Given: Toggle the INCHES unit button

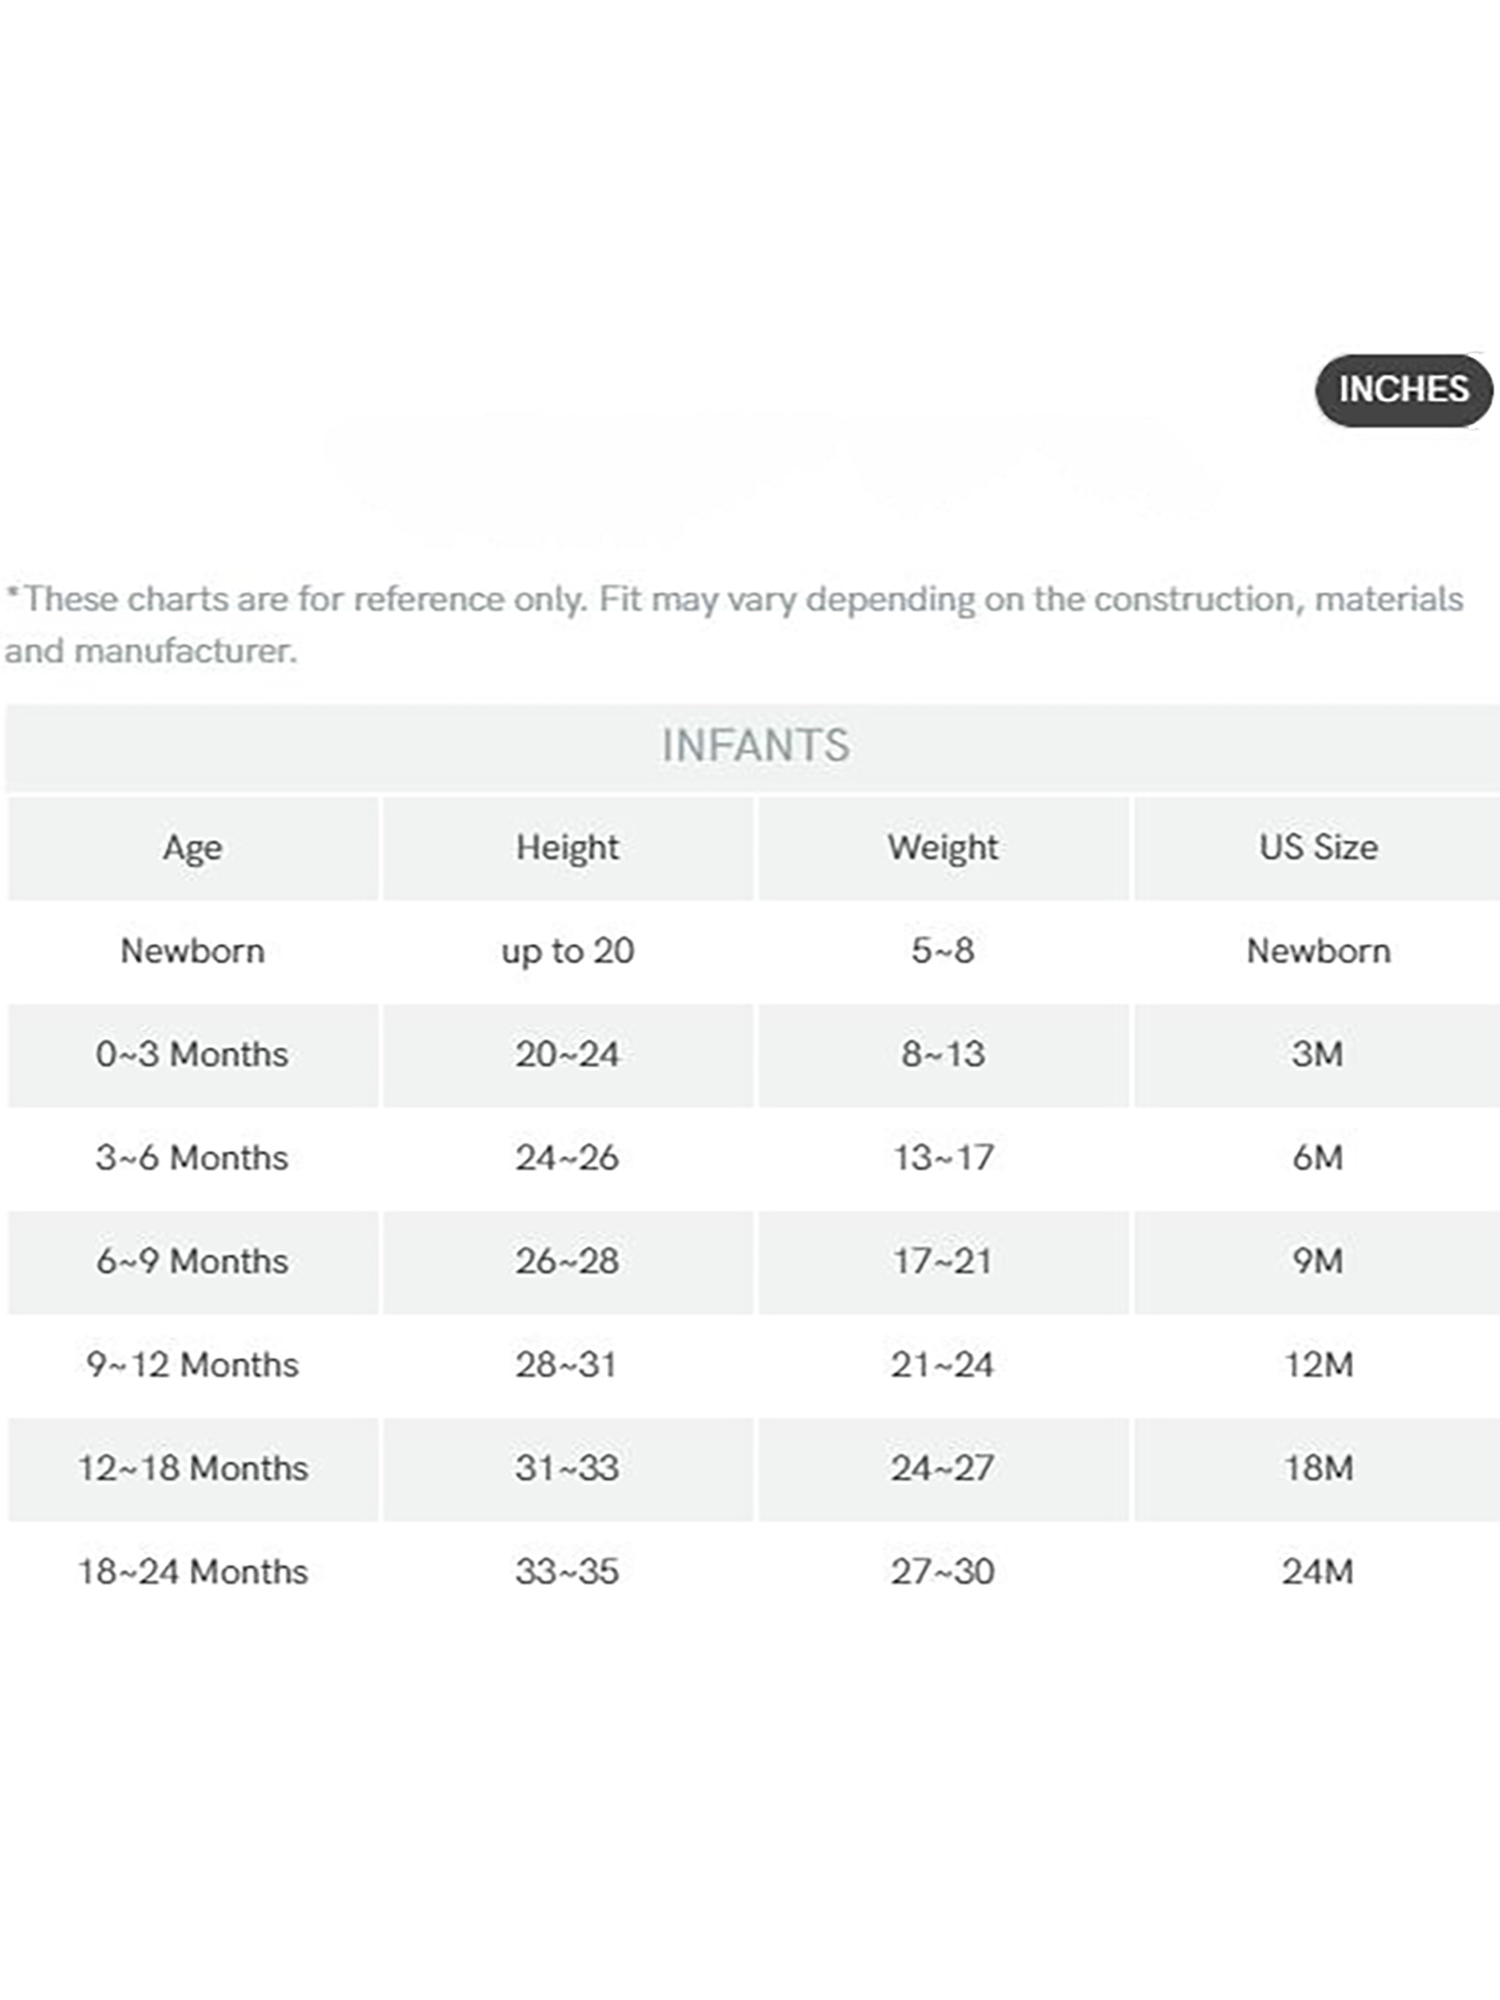Looking at the screenshot, I should 1403,390.
